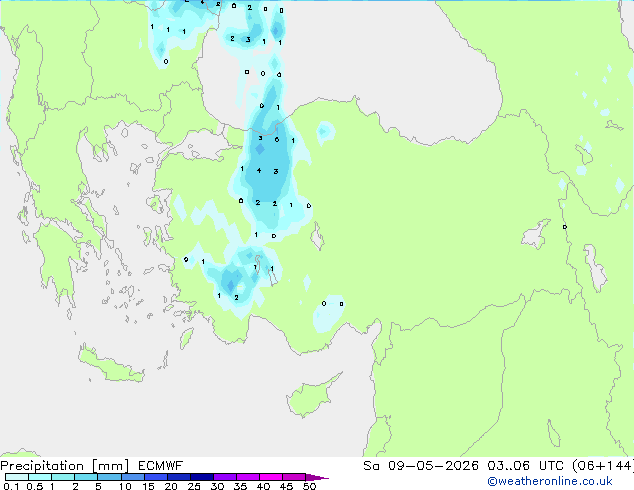Image resolution: width=634 pixels, height=490 pixels.
Task: Select the '25' legend scale label
Action: pos(194,486)
